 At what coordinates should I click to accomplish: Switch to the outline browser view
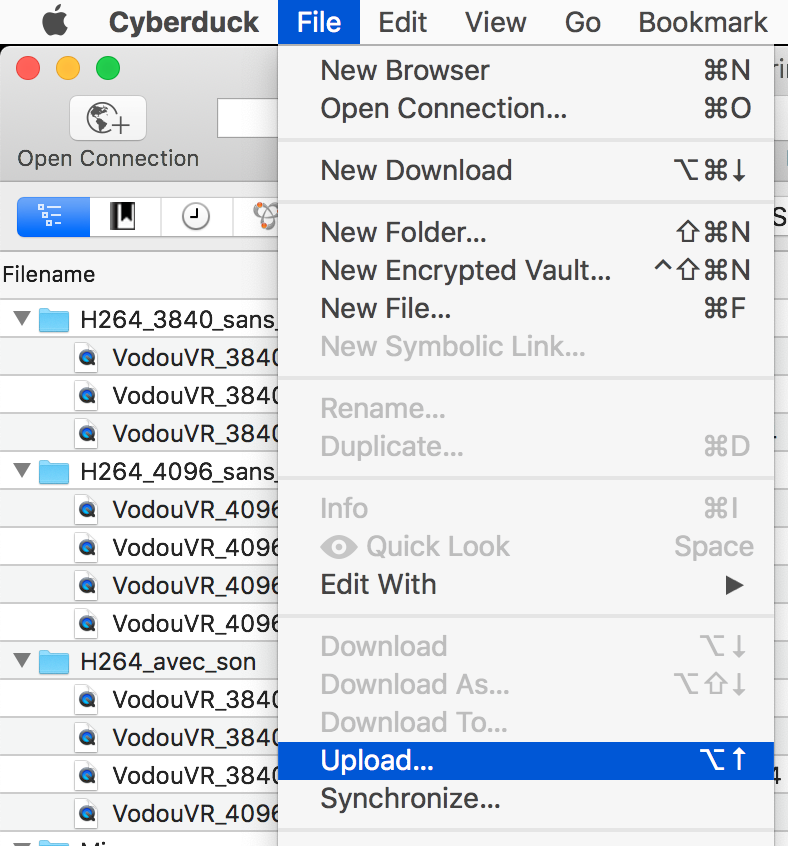pyautogui.click(x=53, y=215)
